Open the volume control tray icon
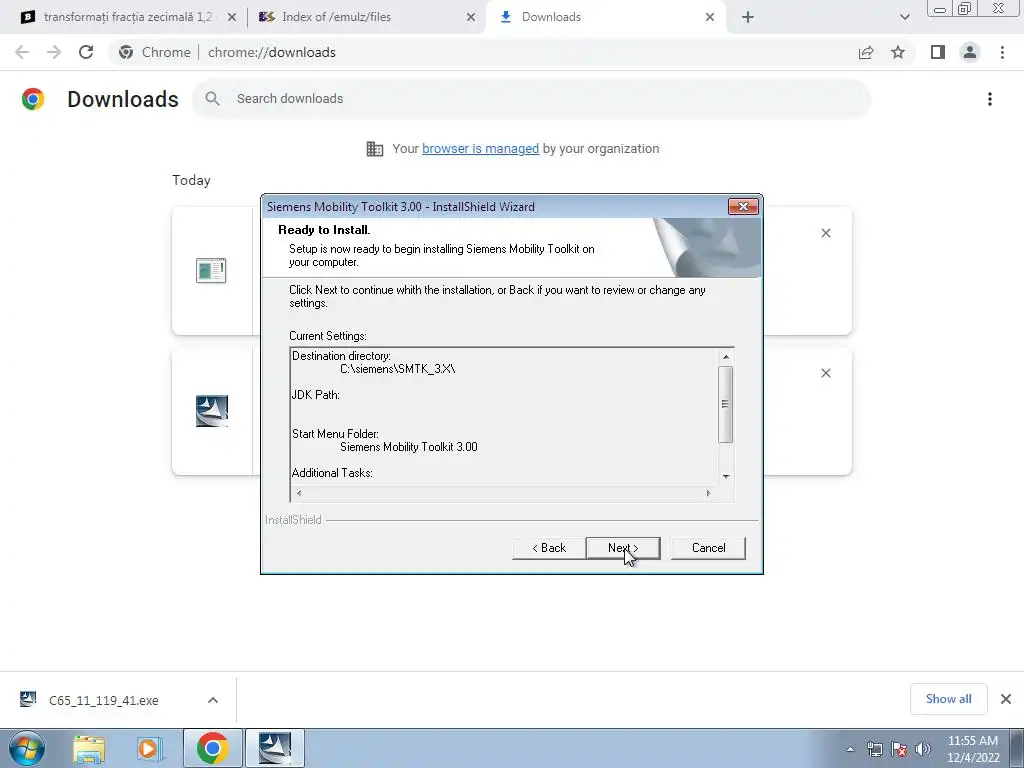The image size is (1024, 768). [x=923, y=749]
